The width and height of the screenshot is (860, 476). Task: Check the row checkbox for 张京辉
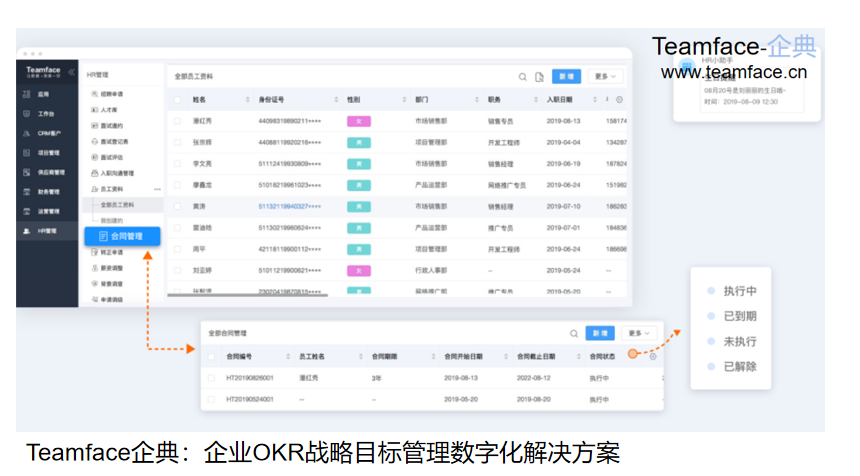(177, 143)
